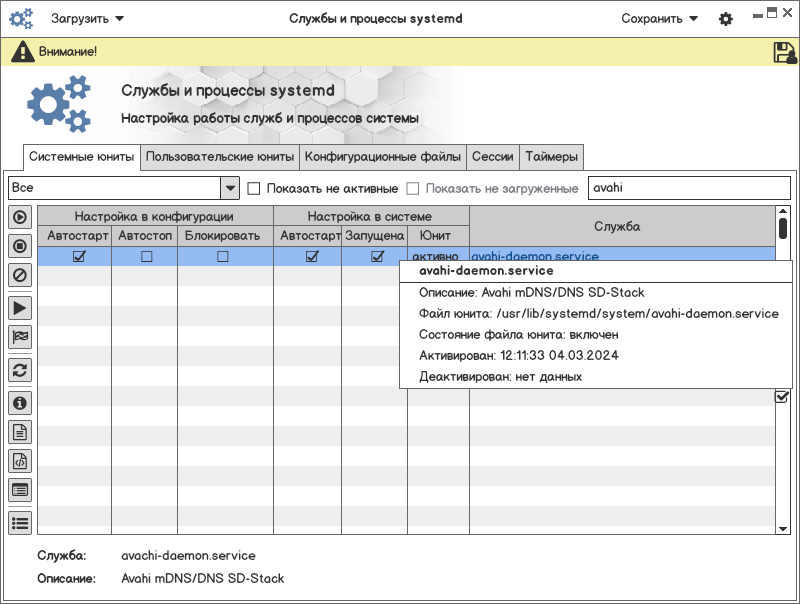Click the bulleted list icon at sidebar bottom
This screenshot has width=800, height=604.
(x=20, y=521)
